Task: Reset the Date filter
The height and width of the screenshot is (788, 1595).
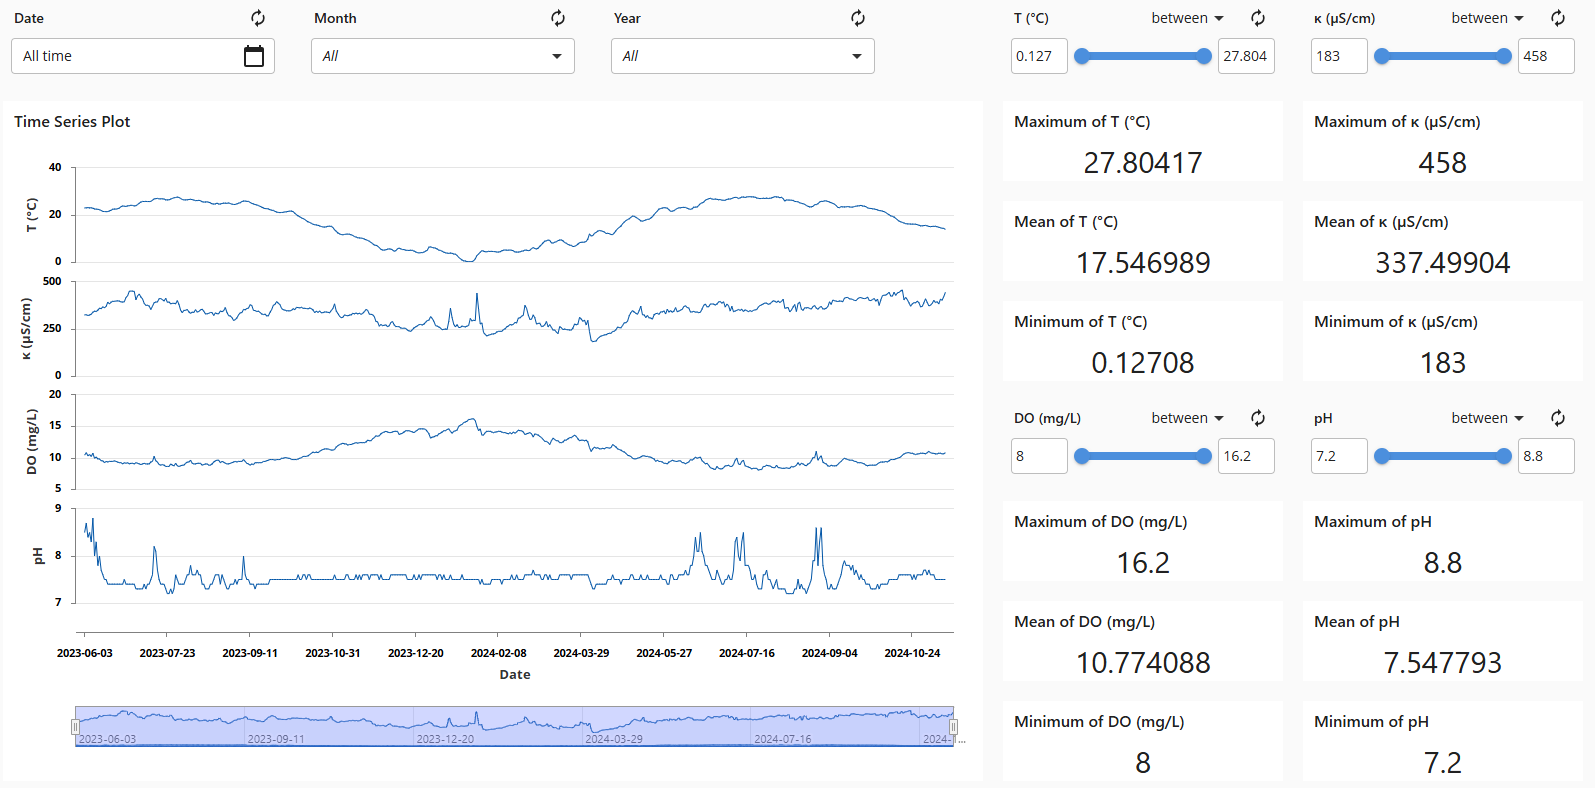Action: pyautogui.click(x=258, y=18)
